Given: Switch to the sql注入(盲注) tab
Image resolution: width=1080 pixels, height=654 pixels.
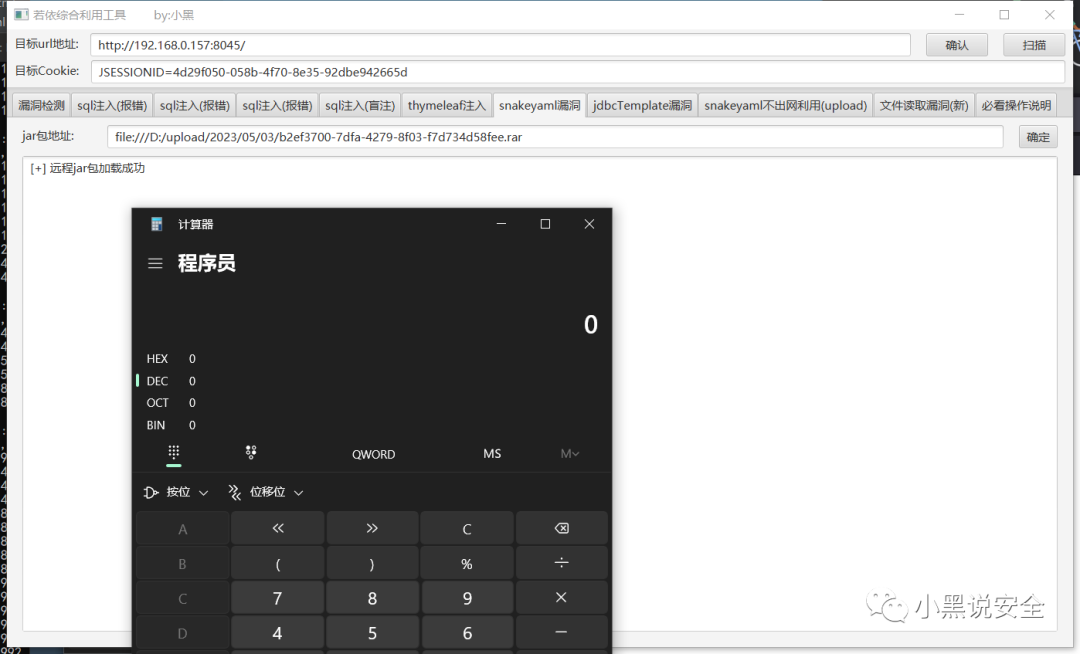Looking at the screenshot, I should click(x=360, y=105).
